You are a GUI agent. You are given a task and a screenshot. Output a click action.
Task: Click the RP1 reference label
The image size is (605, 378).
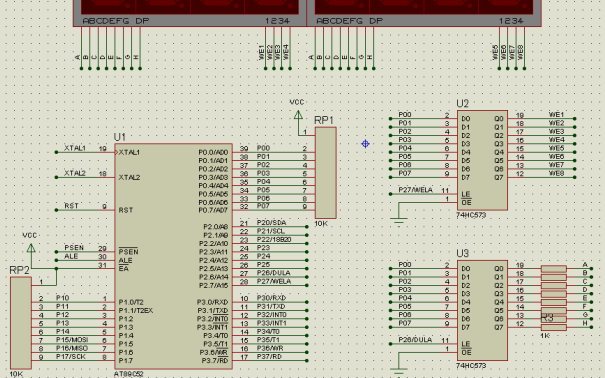[324, 120]
